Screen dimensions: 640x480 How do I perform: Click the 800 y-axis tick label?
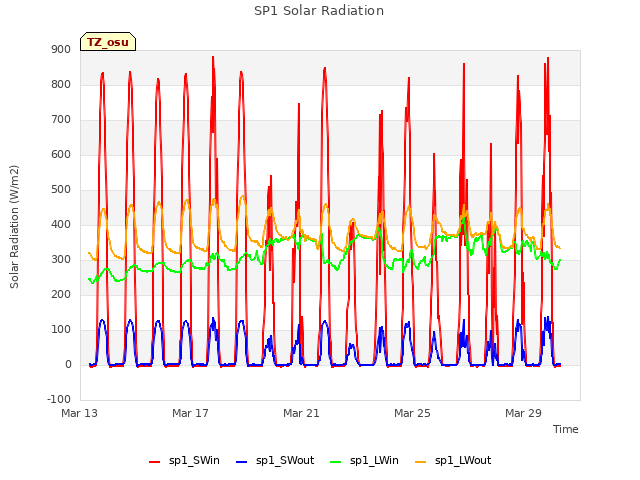click(x=61, y=85)
